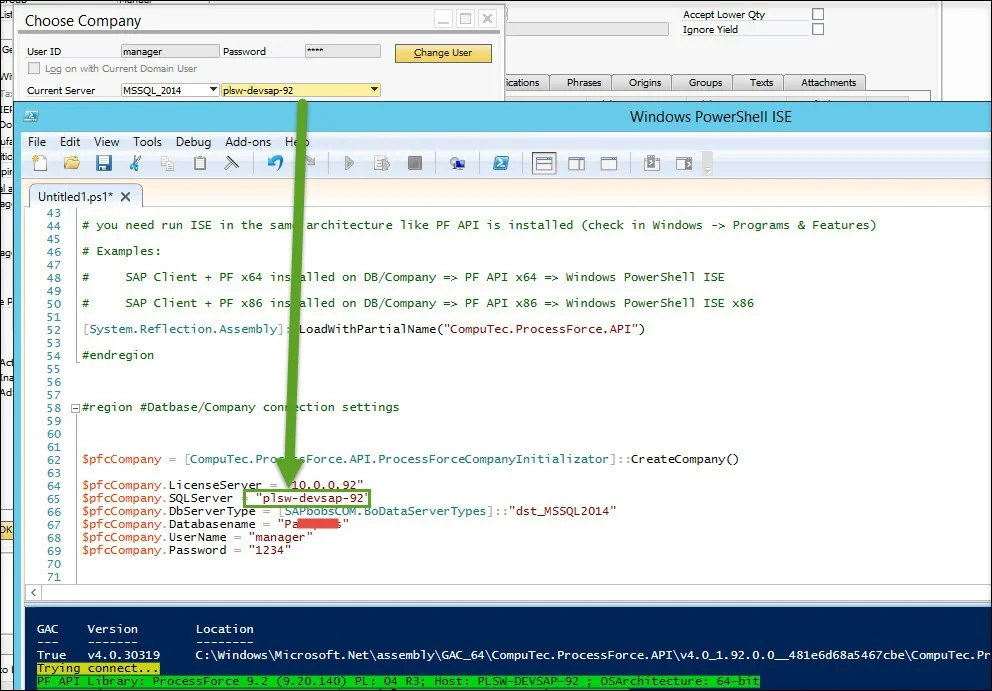Screen dimensions: 992x691
Task: Click the New Remote PowerShell Tab icon
Action: click(x=457, y=163)
